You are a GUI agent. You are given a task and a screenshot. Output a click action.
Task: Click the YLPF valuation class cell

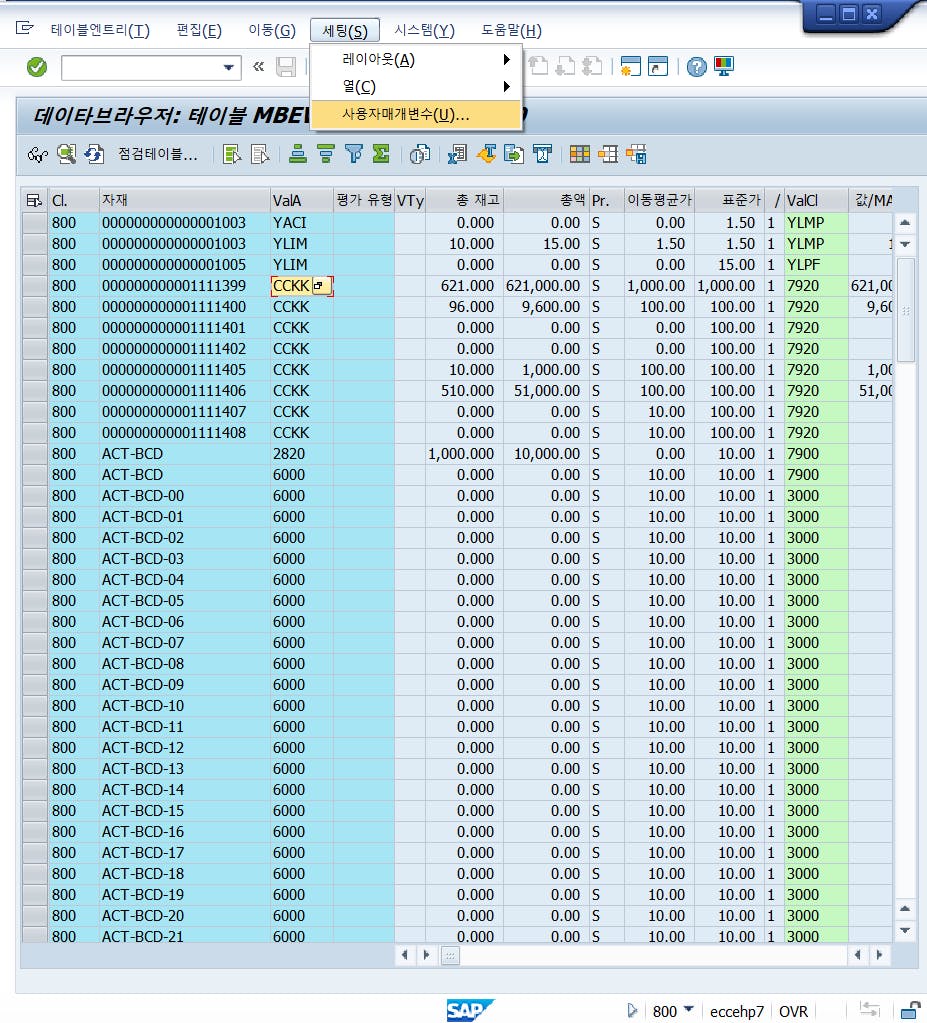(815, 265)
